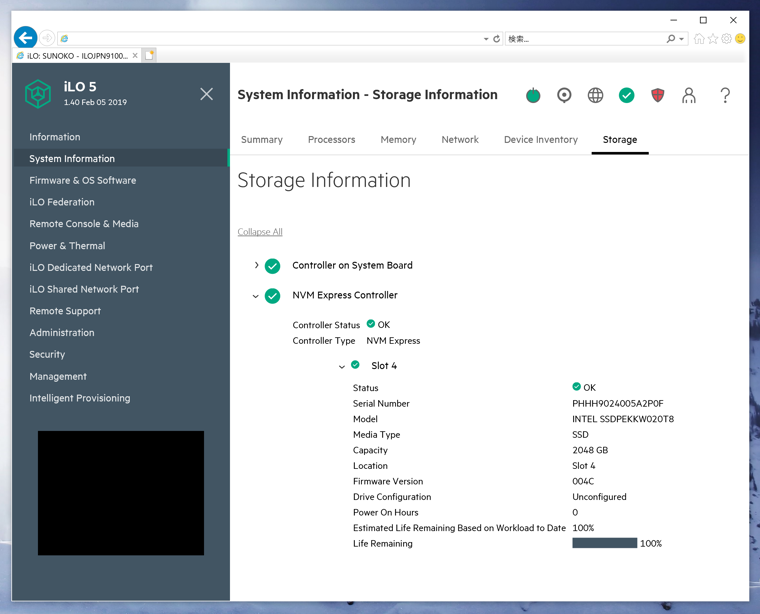Open Intelligent Provisioning in the sidebar

tap(79, 398)
